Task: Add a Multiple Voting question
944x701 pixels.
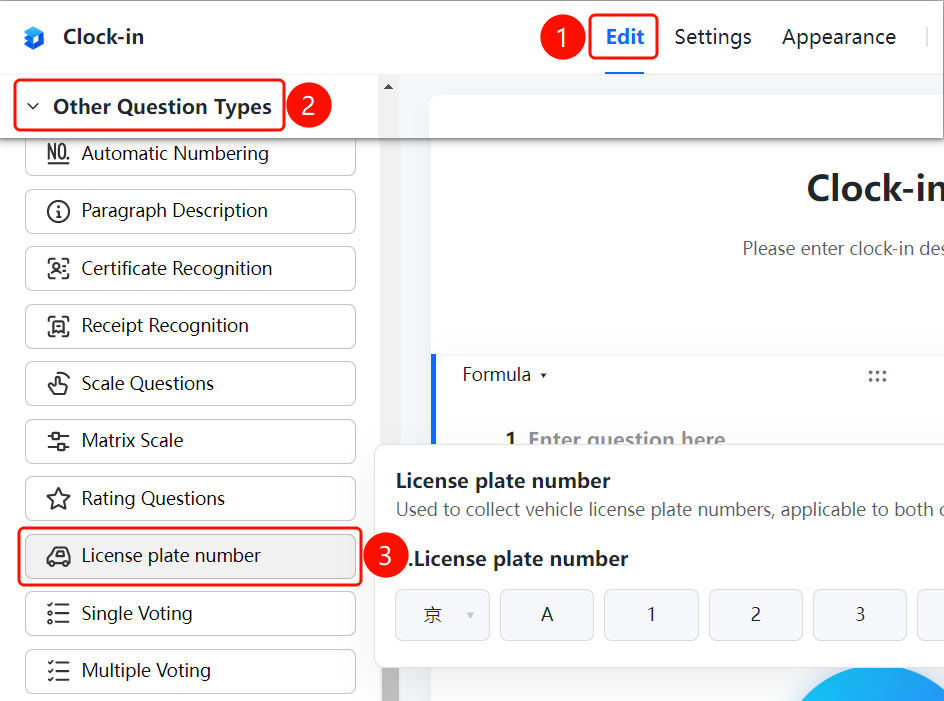Action: click(x=190, y=671)
